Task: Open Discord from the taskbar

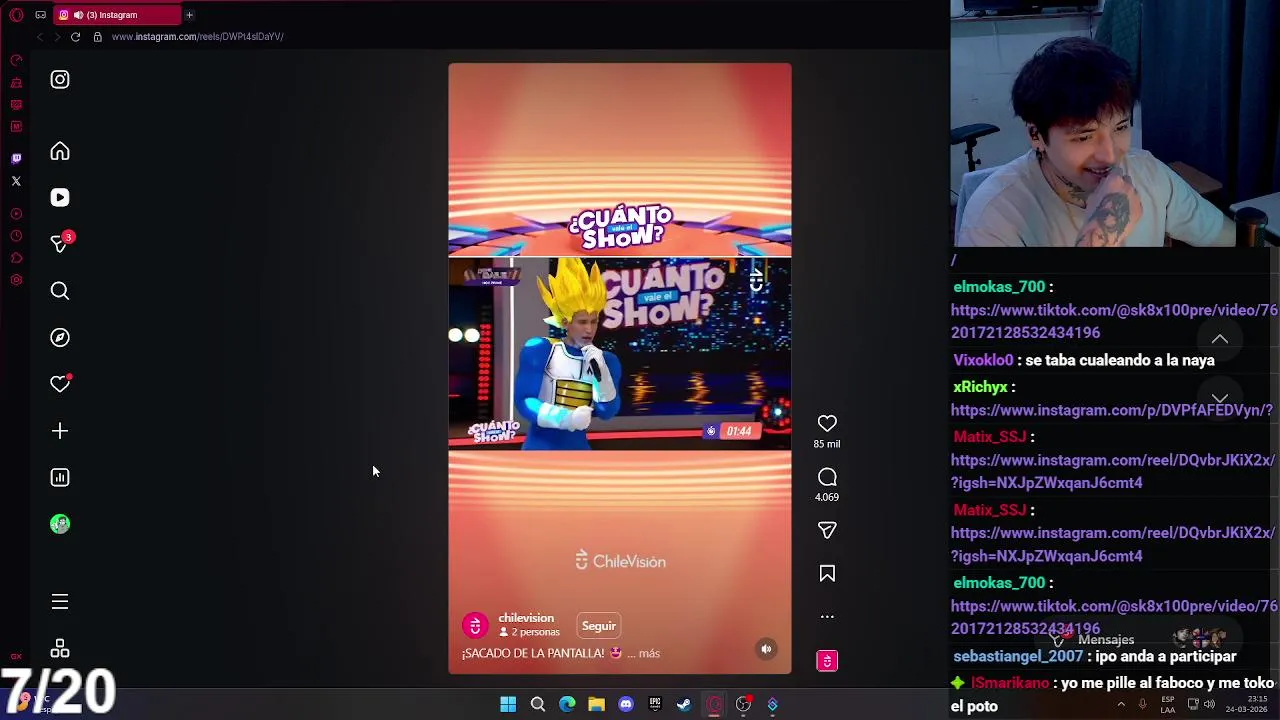Action: point(626,705)
